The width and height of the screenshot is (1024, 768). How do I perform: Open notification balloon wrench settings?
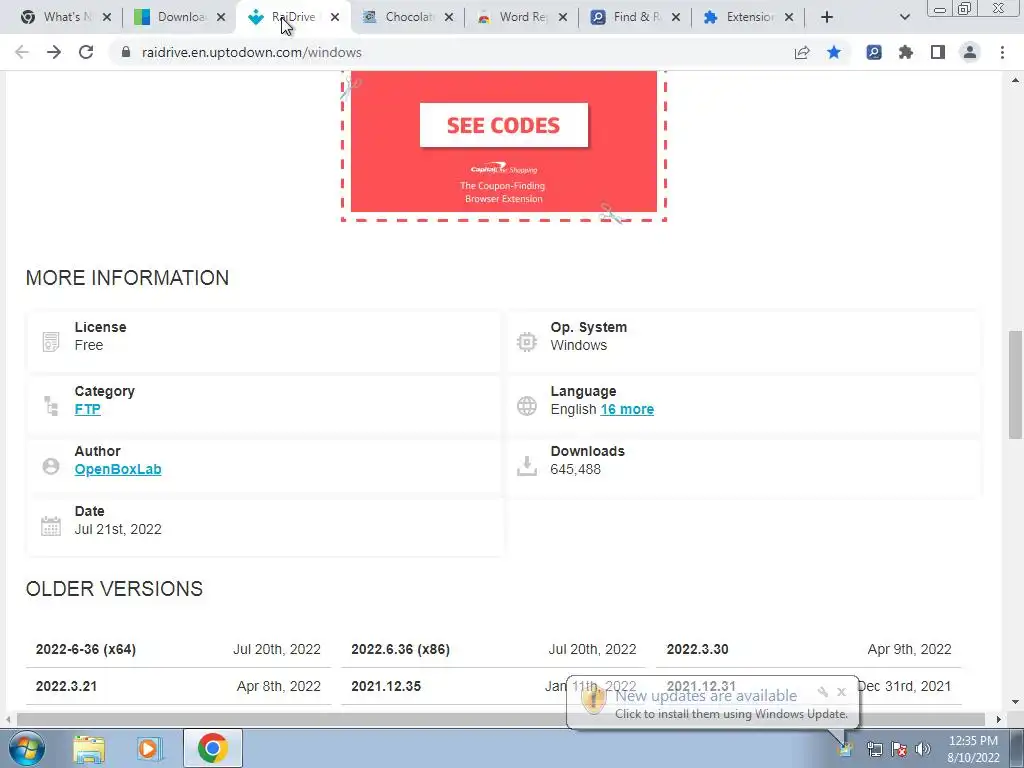click(x=823, y=692)
